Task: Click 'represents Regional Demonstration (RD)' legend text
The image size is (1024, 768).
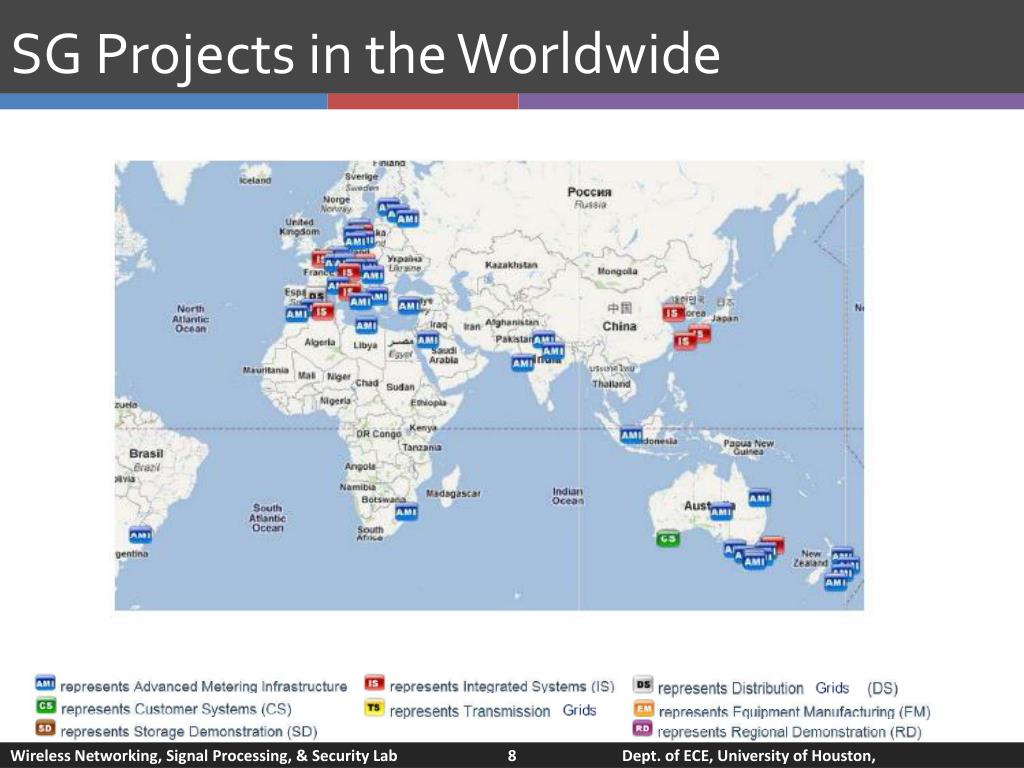Action: [x=790, y=732]
